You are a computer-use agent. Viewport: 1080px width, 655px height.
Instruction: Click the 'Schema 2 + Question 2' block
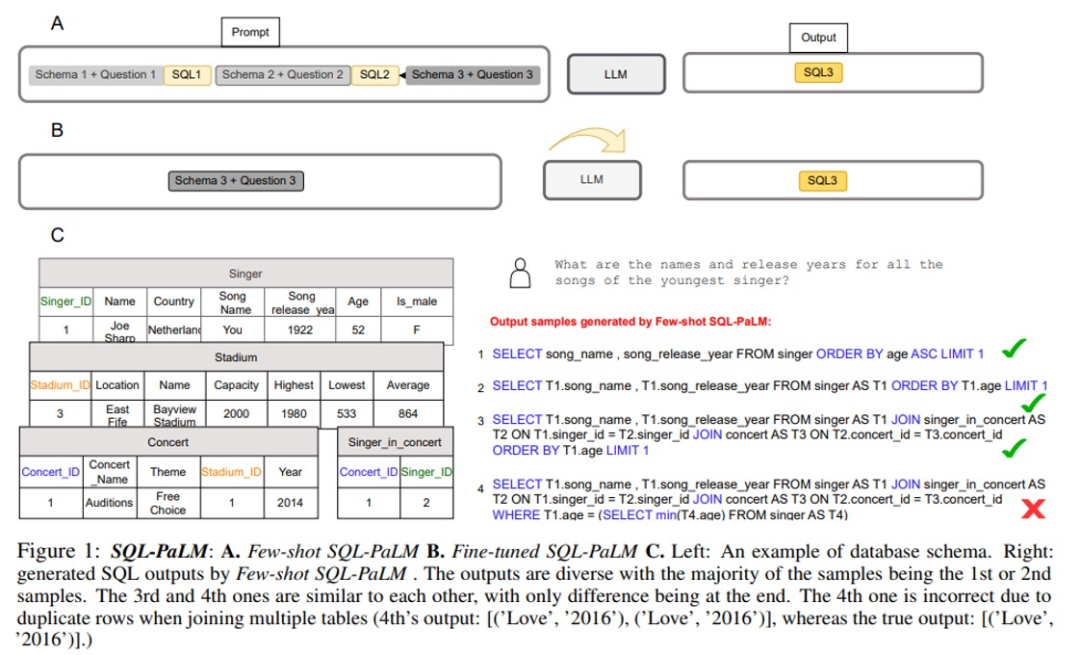282,74
